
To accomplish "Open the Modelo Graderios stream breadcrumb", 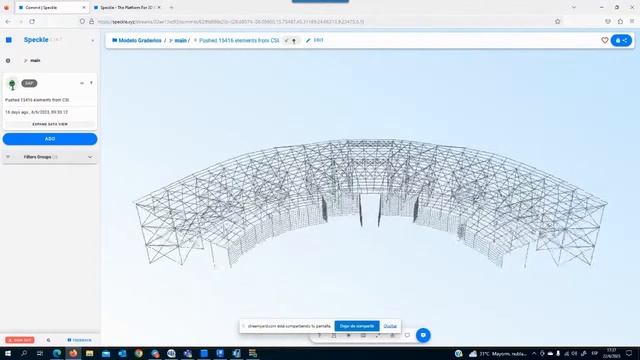I will click(x=137, y=40).
